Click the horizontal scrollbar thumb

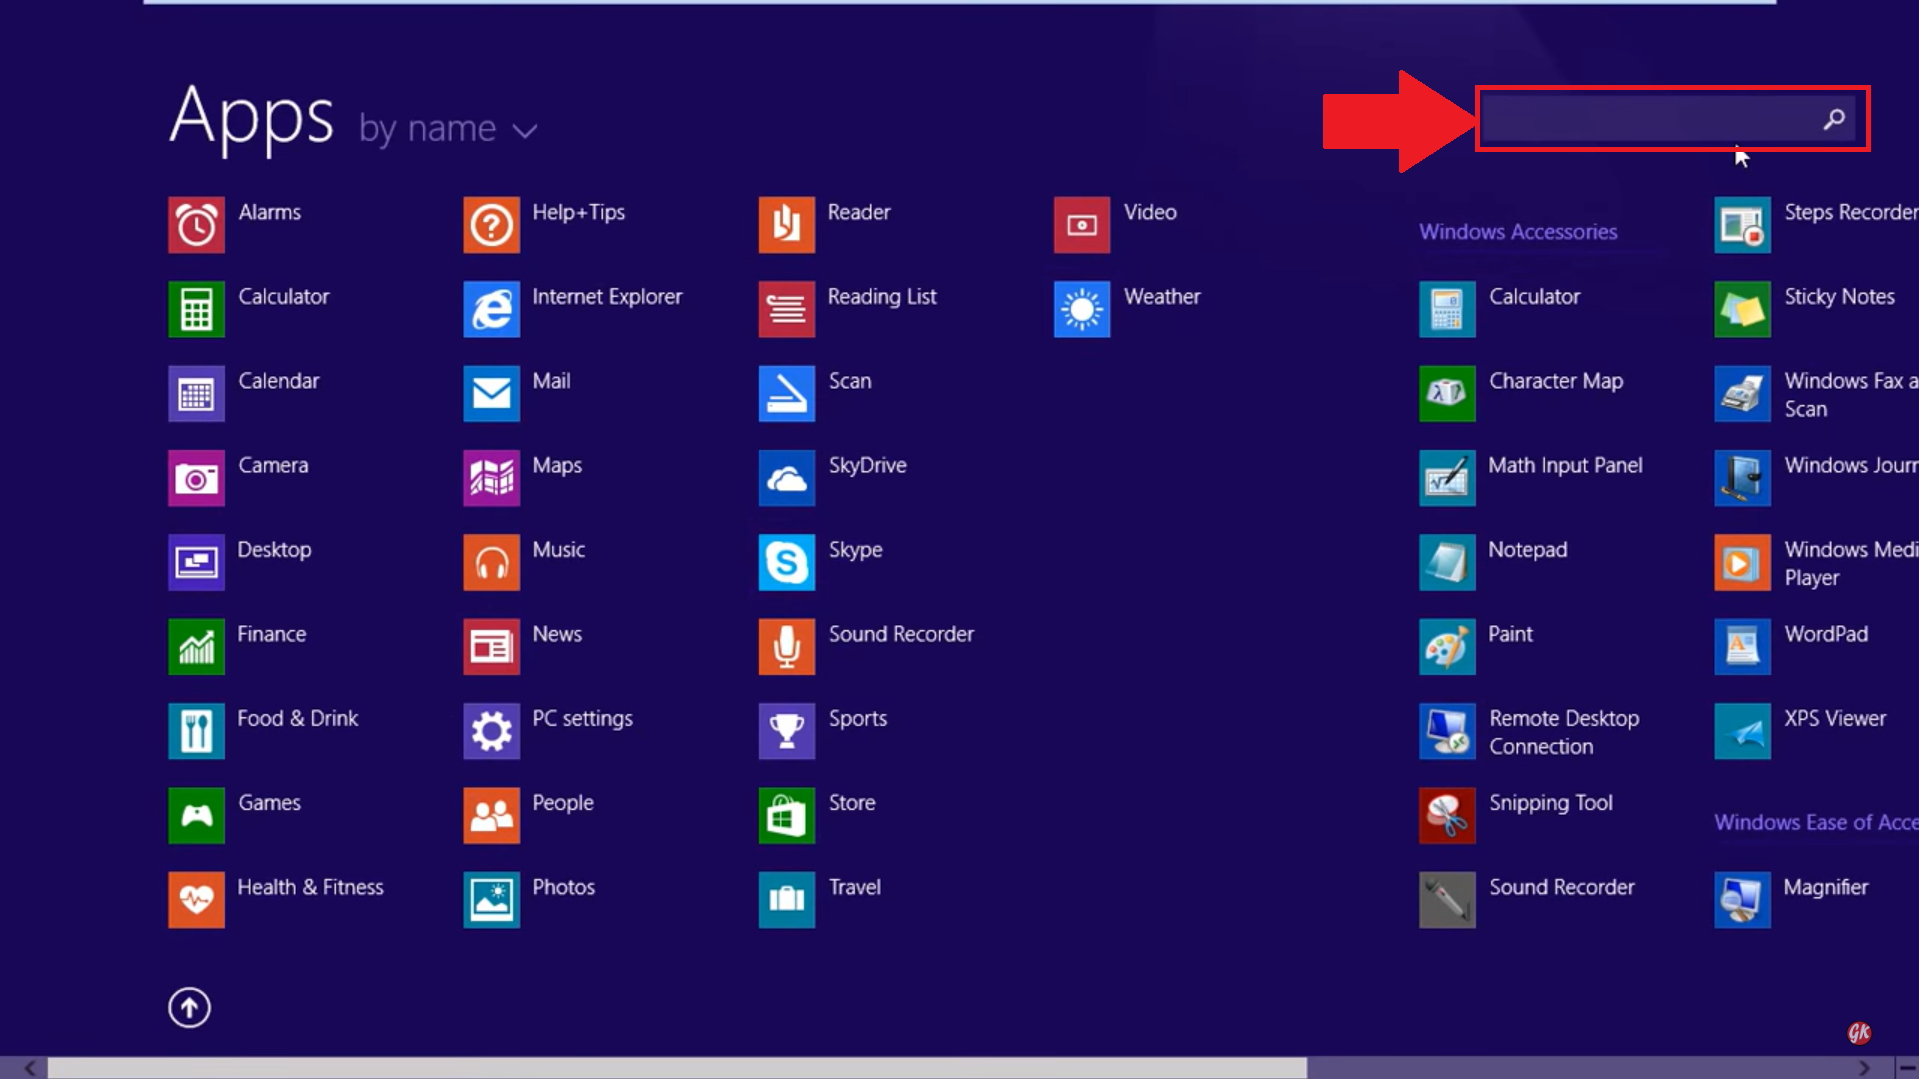[x=677, y=1068]
